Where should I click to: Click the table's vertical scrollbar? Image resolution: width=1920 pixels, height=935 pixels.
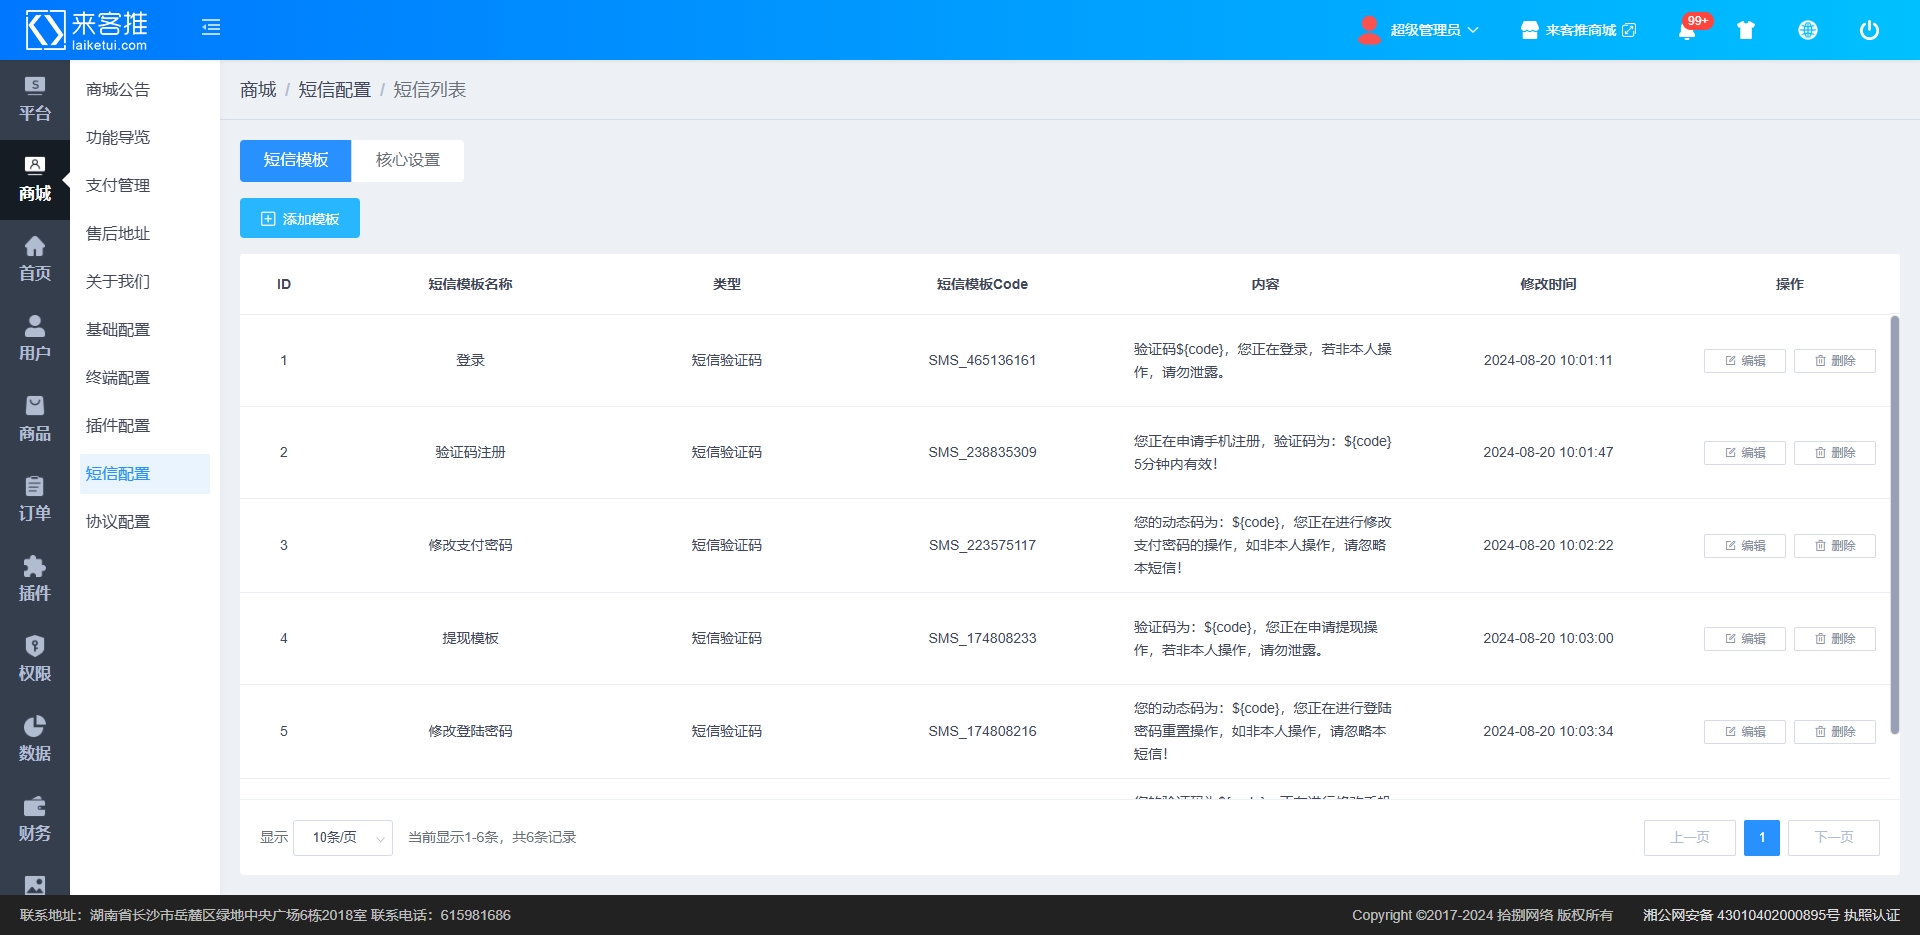click(1894, 525)
